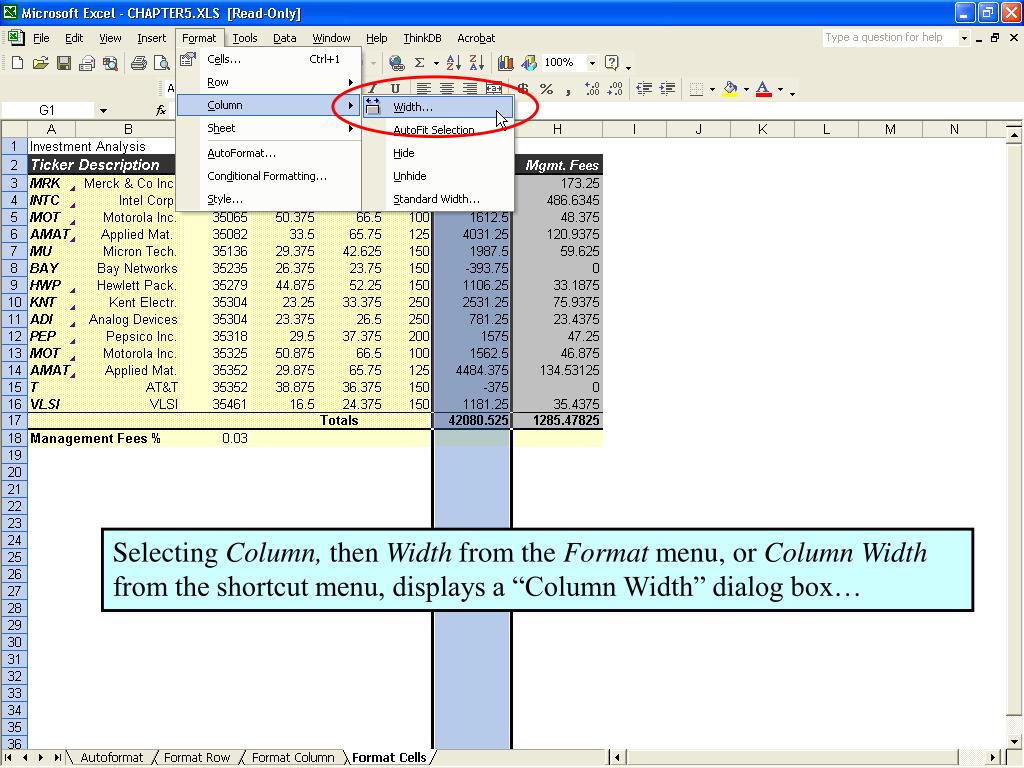
Task: Open AutoFormat... from the Format menu
Action: point(269,153)
